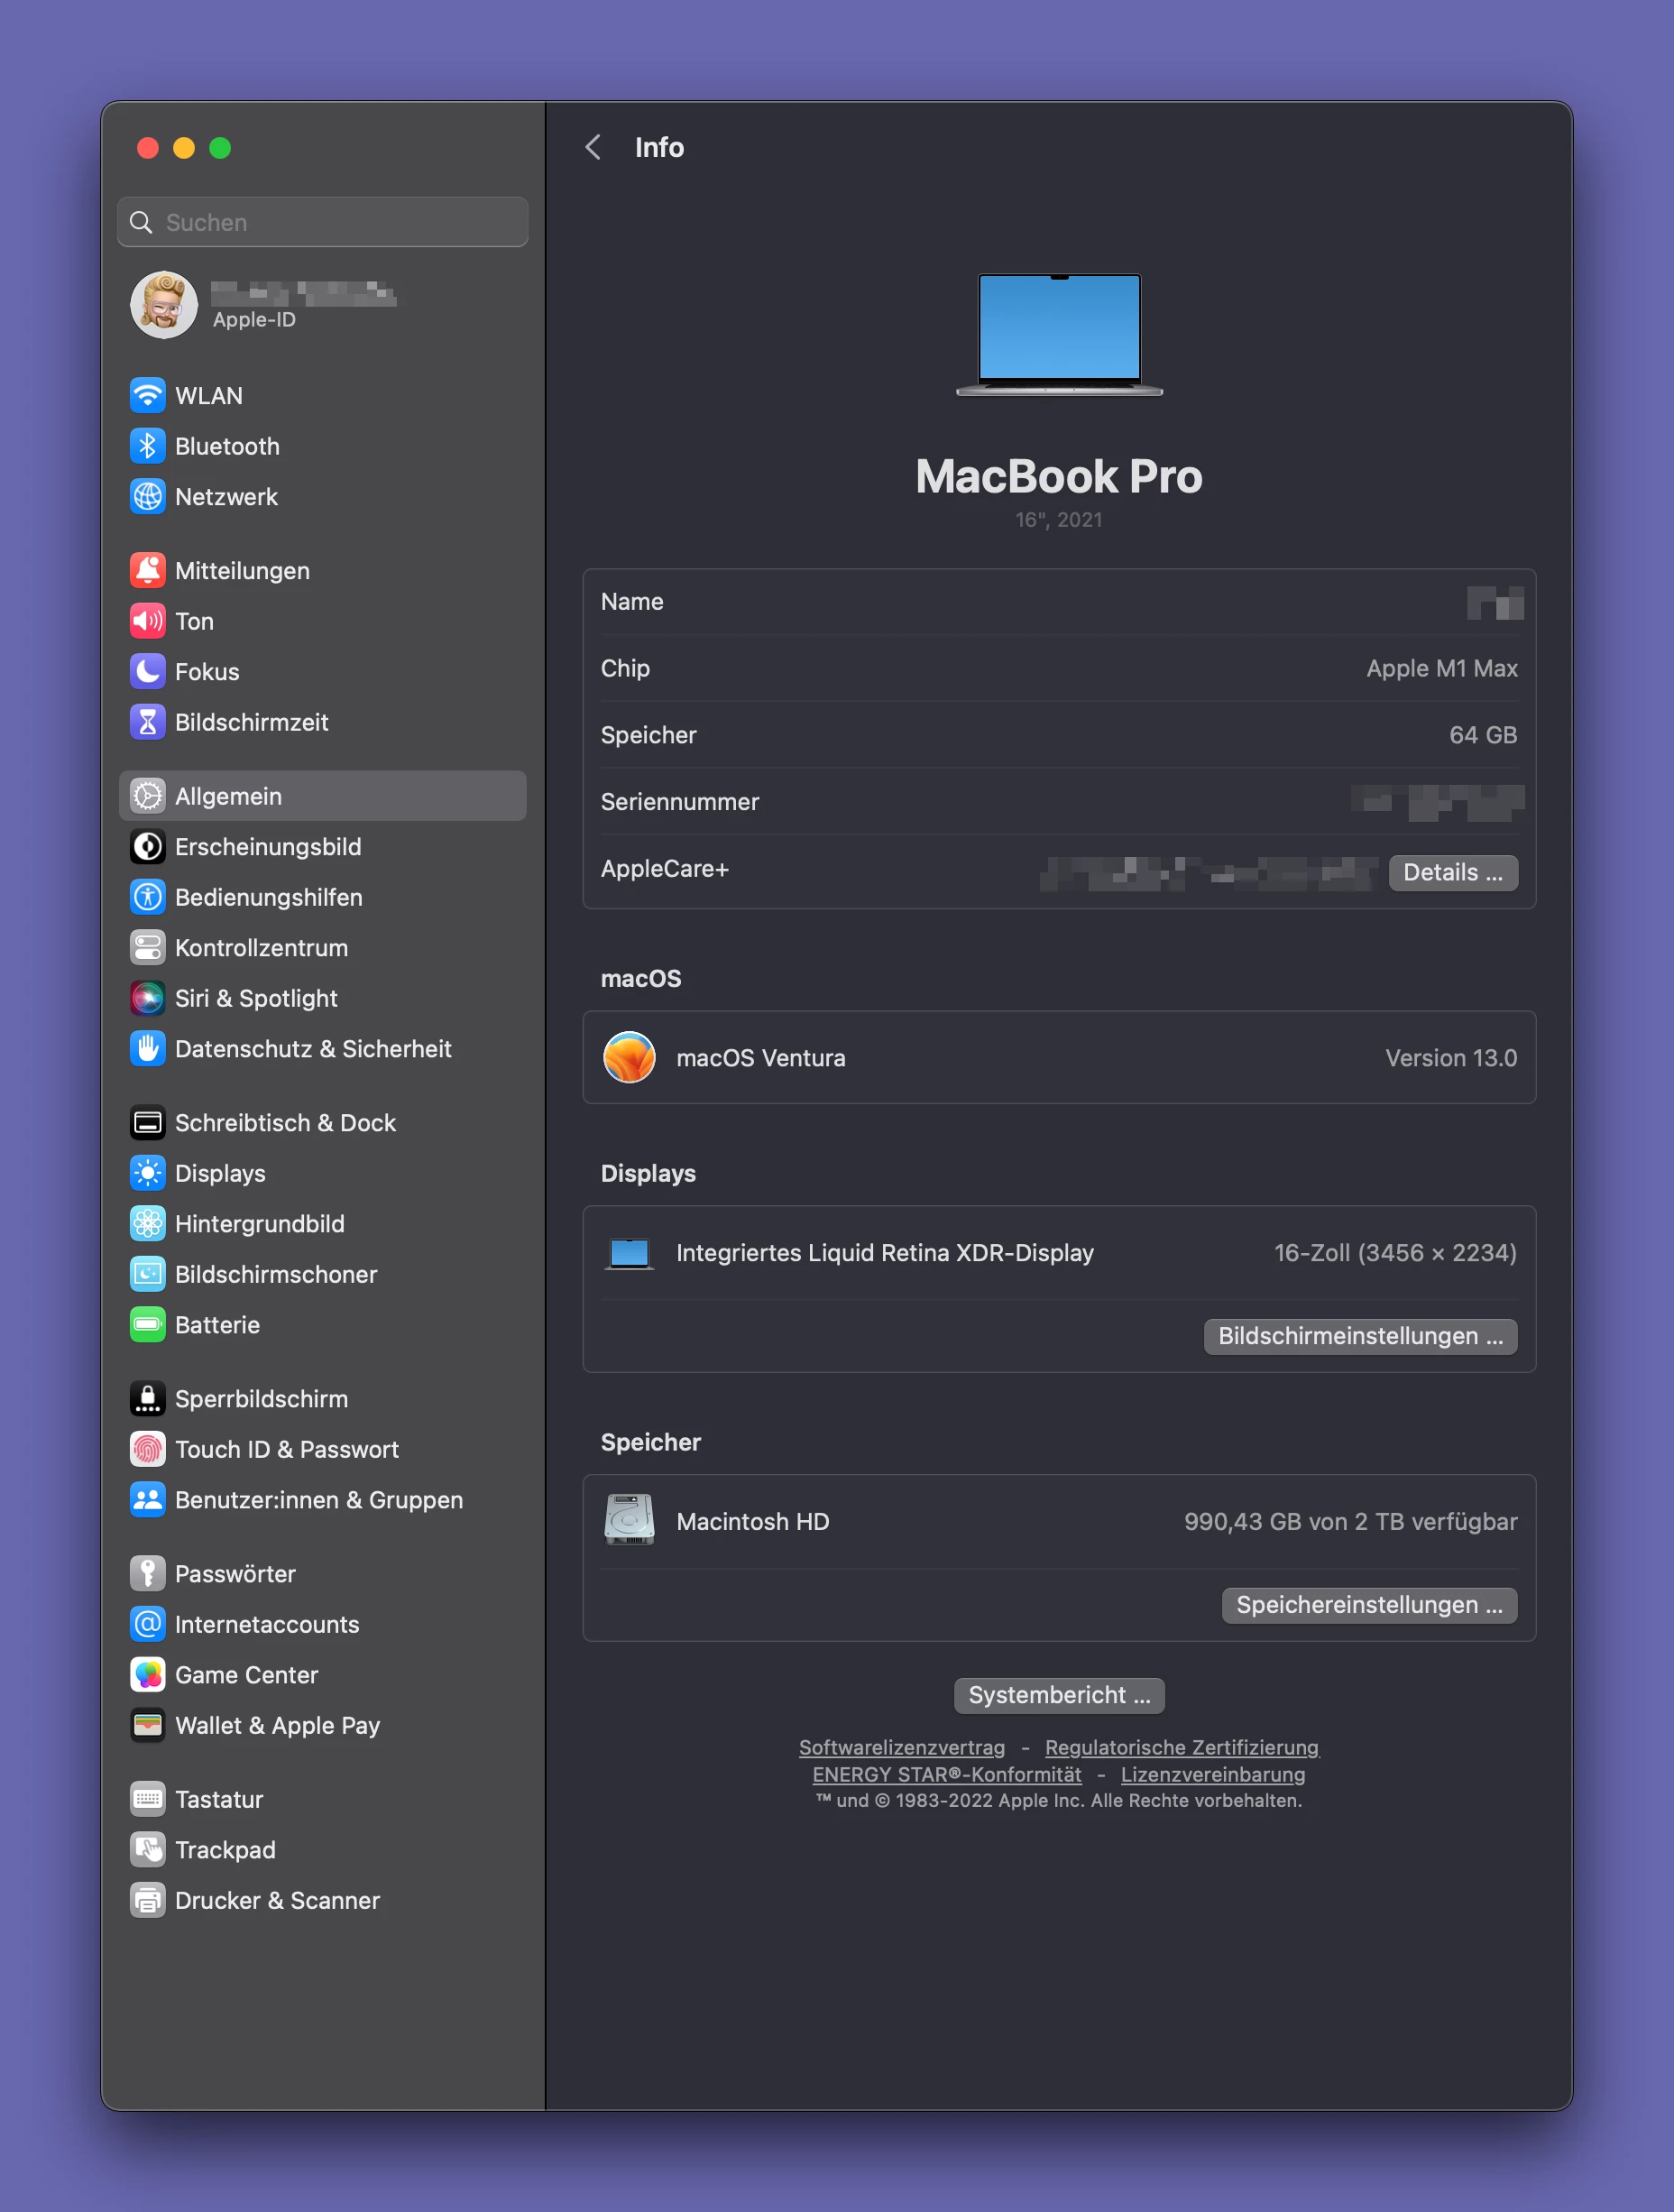Screen dimensions: 1674x2212
Task: Click the yellow minimize window button
Action: [x=184, y=148]
